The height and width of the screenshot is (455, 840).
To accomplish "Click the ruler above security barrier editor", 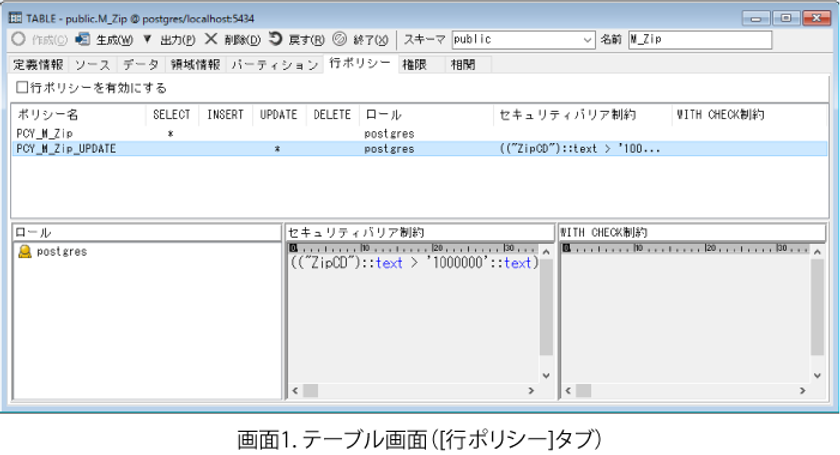I will pyautogui.click(x=413, y=248).
